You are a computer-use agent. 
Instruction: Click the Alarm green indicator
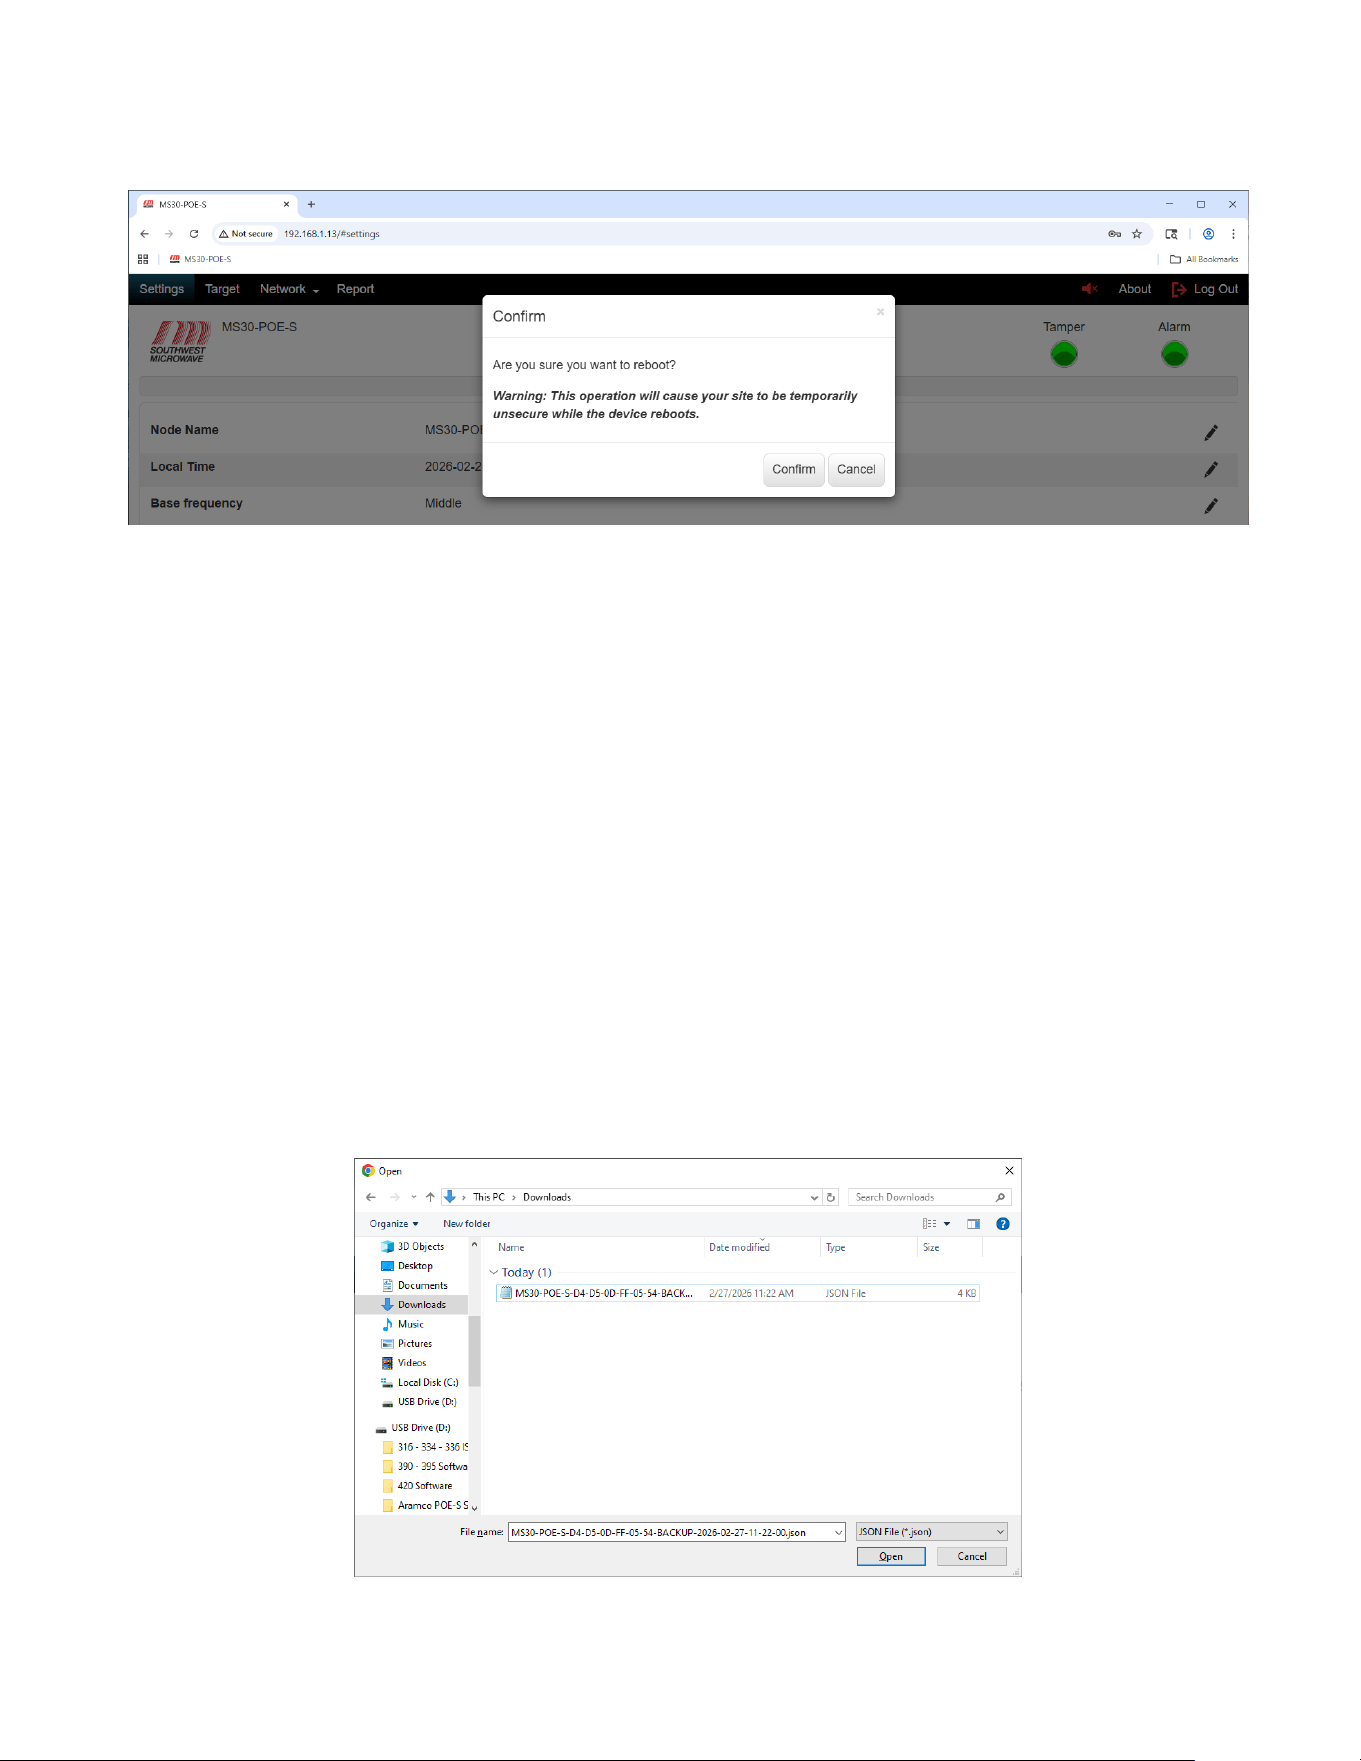tap(1174, 354)
